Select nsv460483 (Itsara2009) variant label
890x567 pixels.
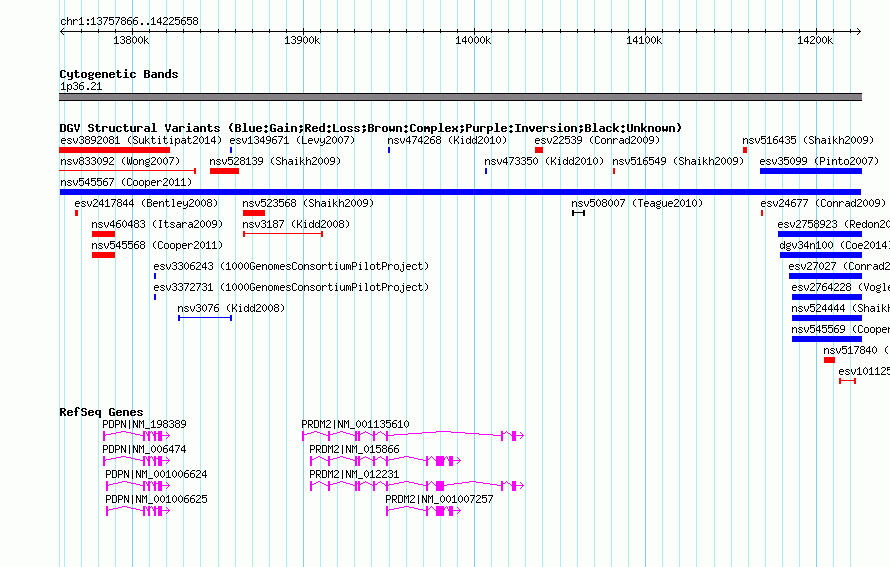point(157,224)
